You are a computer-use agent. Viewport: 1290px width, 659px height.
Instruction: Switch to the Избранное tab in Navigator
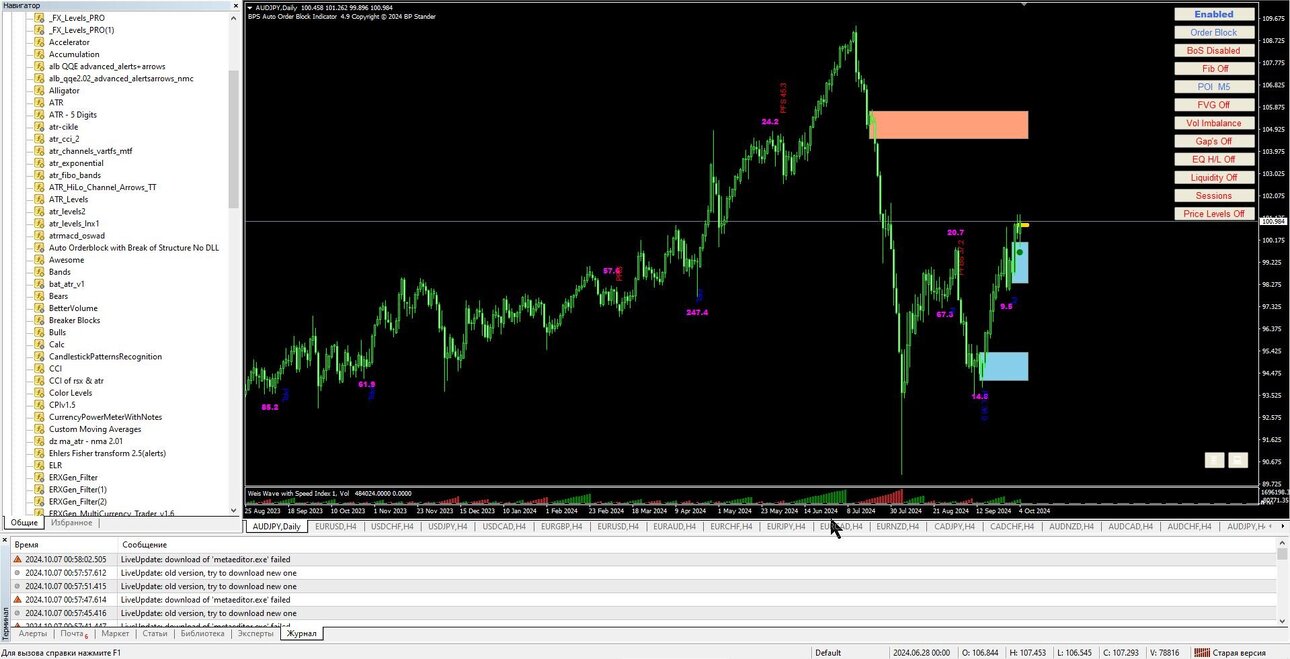(71, 523)
